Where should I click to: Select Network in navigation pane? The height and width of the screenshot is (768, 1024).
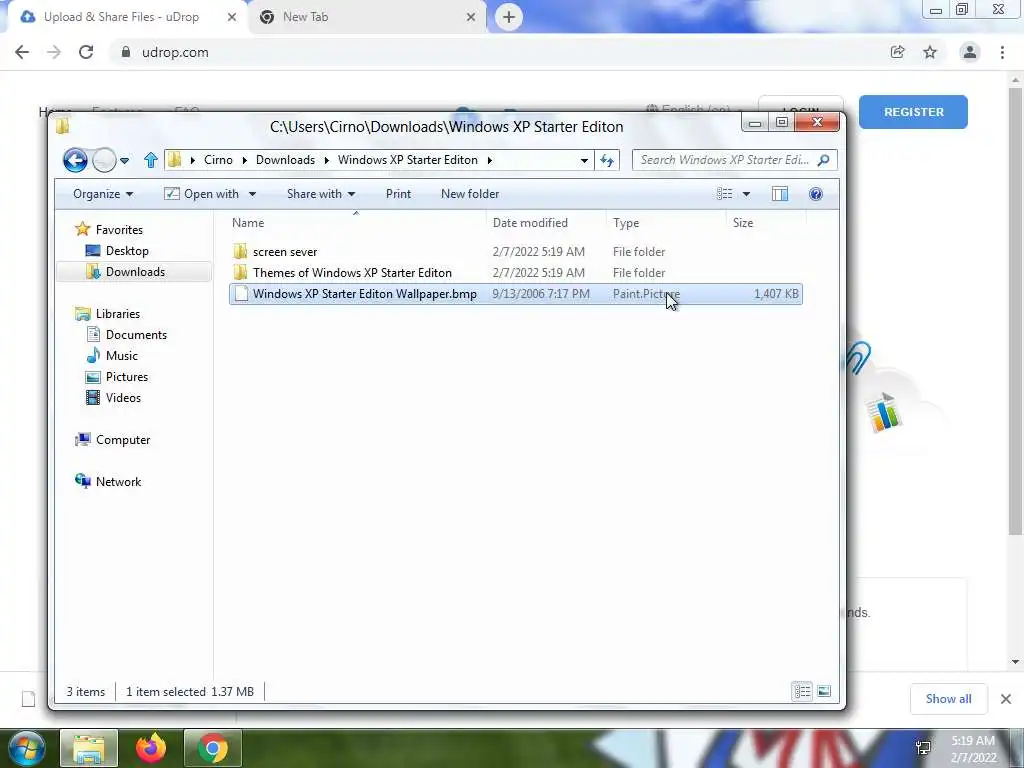pos(108,482)
